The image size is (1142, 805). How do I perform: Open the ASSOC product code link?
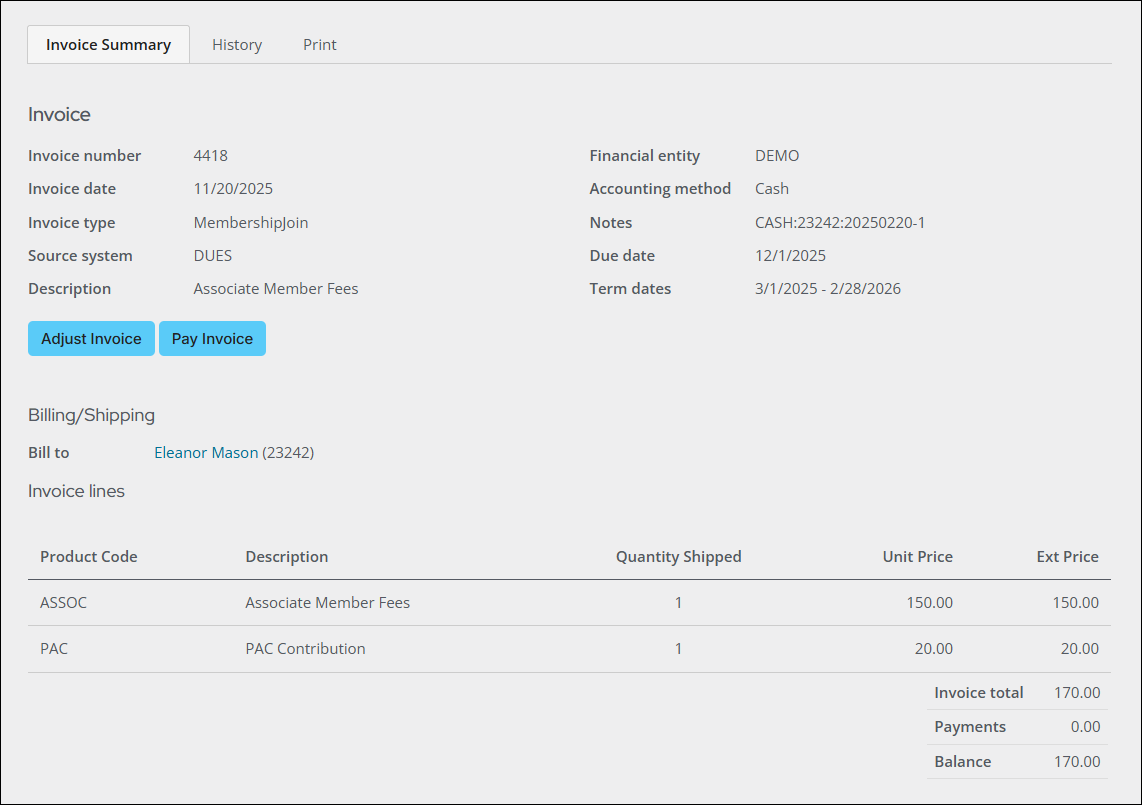[x=63, y=602]
